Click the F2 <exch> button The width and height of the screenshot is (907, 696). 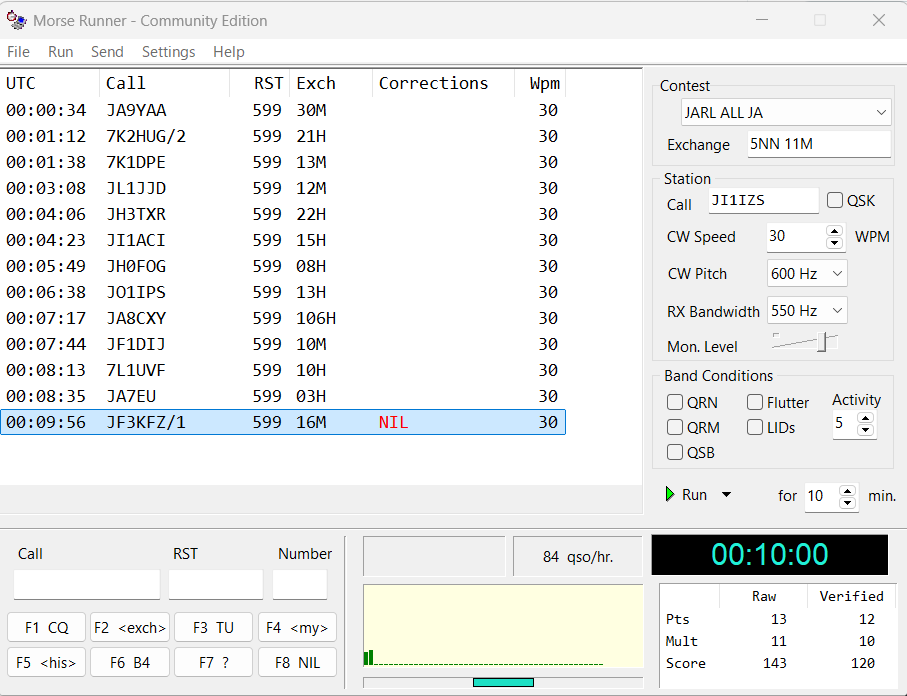[x=130, y=628]
